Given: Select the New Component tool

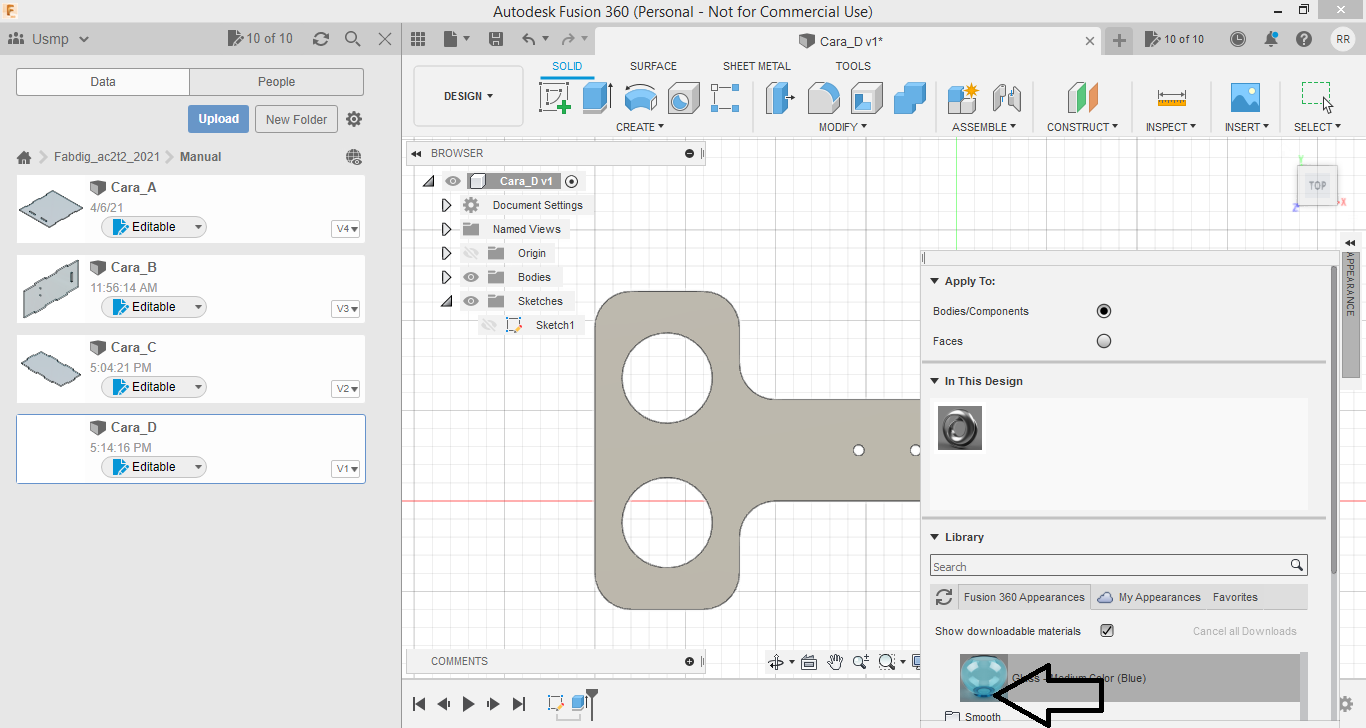Looking at the screenshot, I should click(964, 98).
